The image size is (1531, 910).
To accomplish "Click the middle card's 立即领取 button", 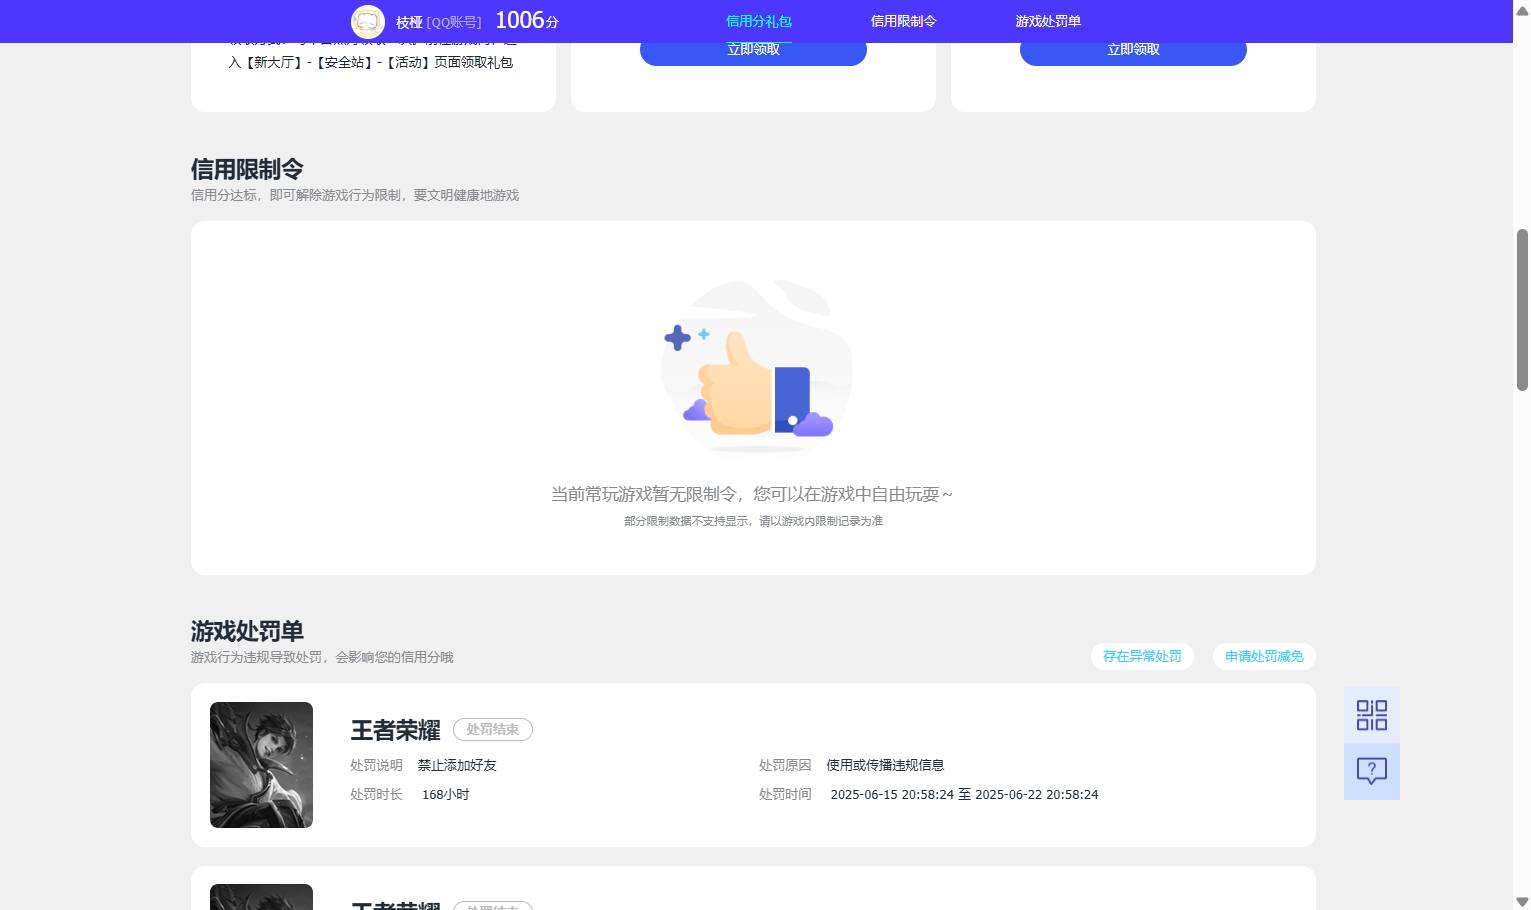I will [753, 51].
